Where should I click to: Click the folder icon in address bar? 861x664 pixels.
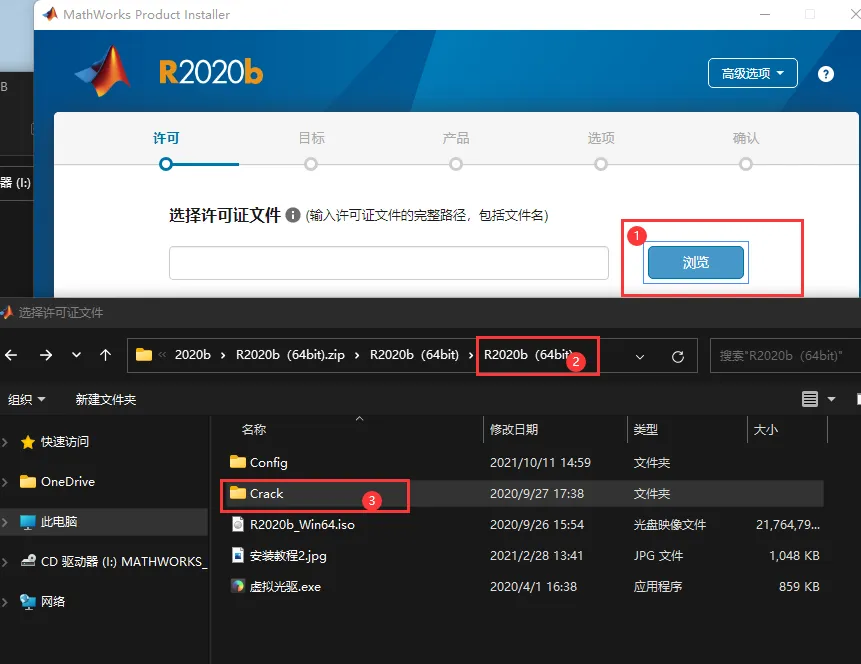pyautogui.click(x=144, y=355)
